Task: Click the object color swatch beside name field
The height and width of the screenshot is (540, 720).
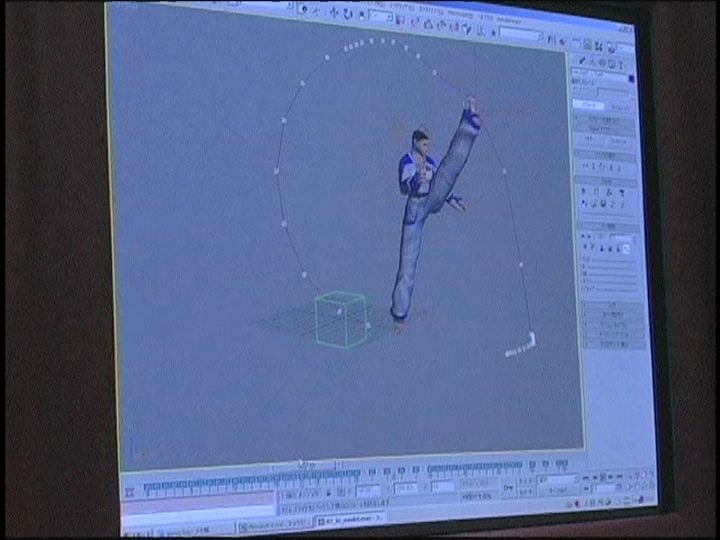Action: 632,79
